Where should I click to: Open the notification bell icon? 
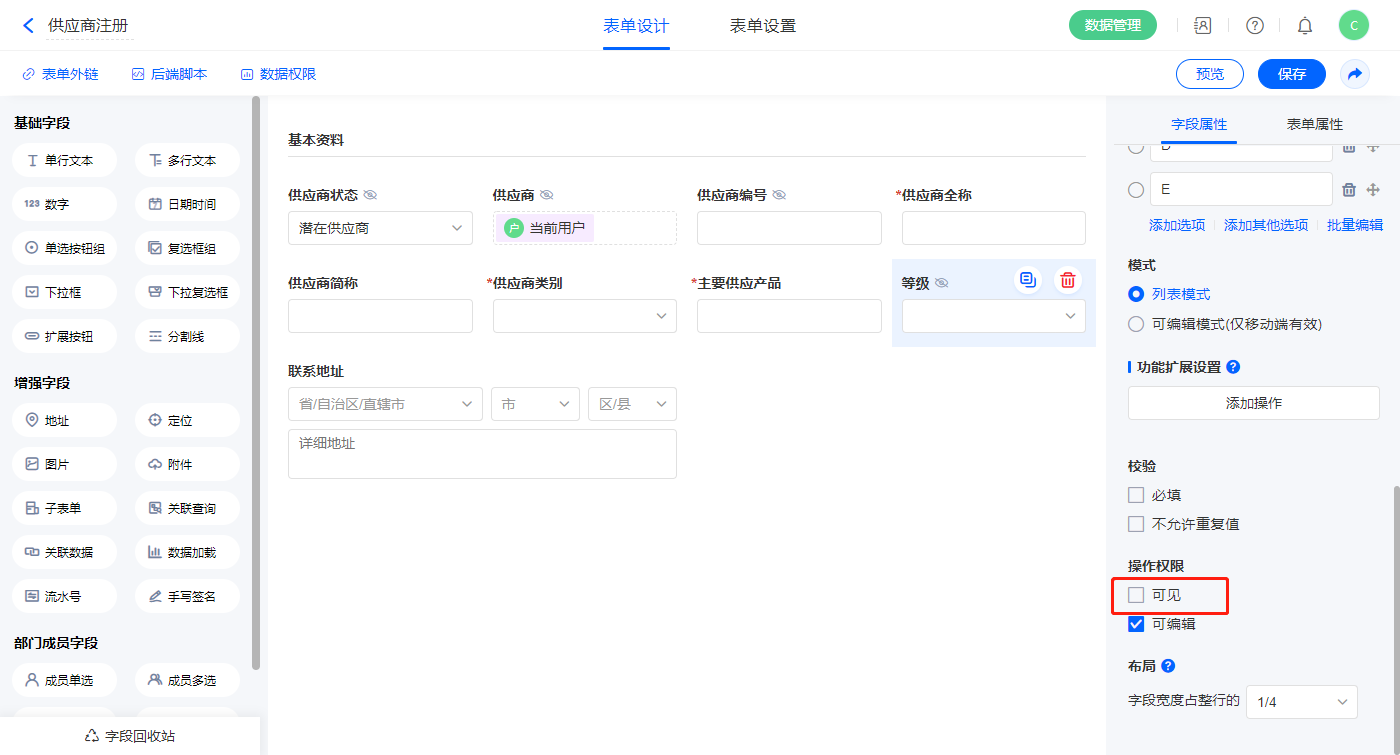(1305, 26)
